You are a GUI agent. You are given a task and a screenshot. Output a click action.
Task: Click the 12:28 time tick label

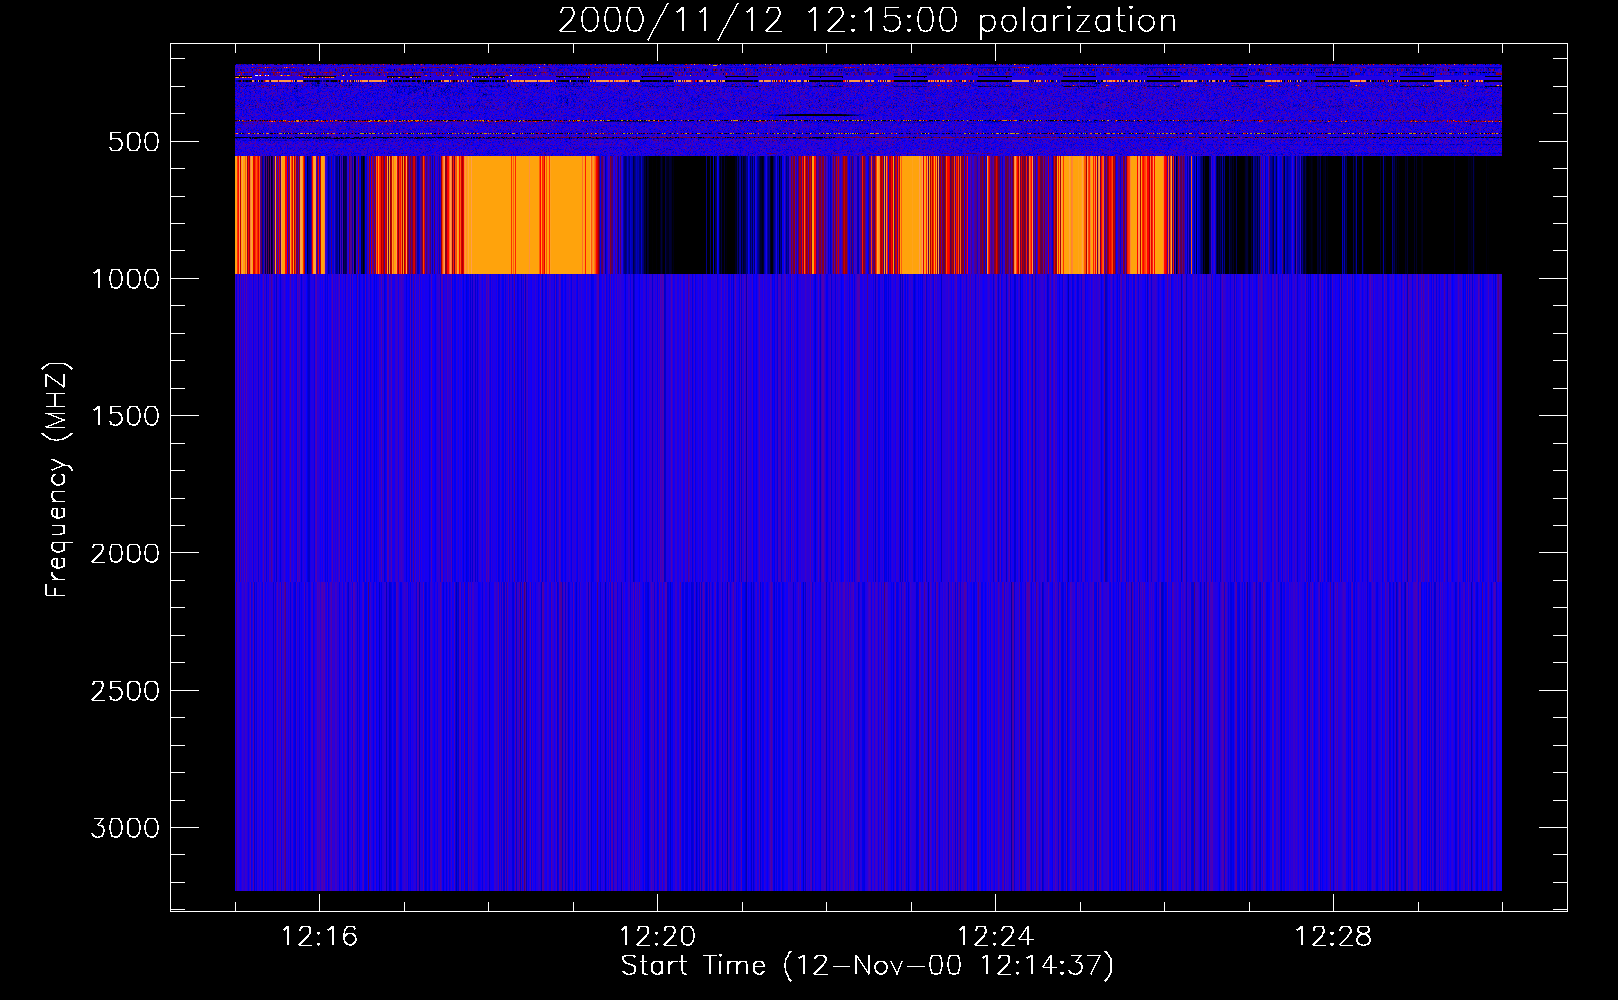click(x=1334, y=937)
